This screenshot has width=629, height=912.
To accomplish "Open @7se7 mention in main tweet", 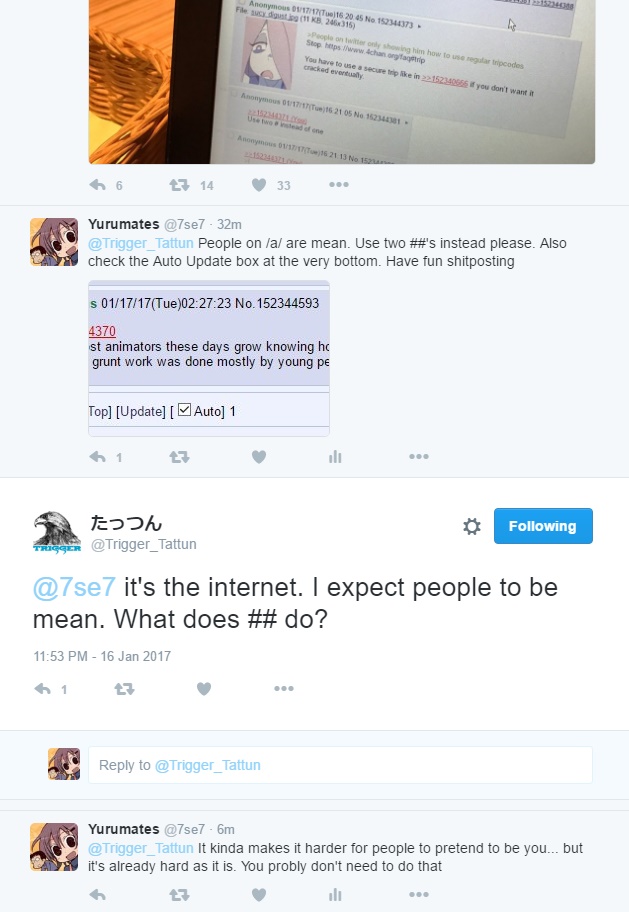I will point(74,588).
